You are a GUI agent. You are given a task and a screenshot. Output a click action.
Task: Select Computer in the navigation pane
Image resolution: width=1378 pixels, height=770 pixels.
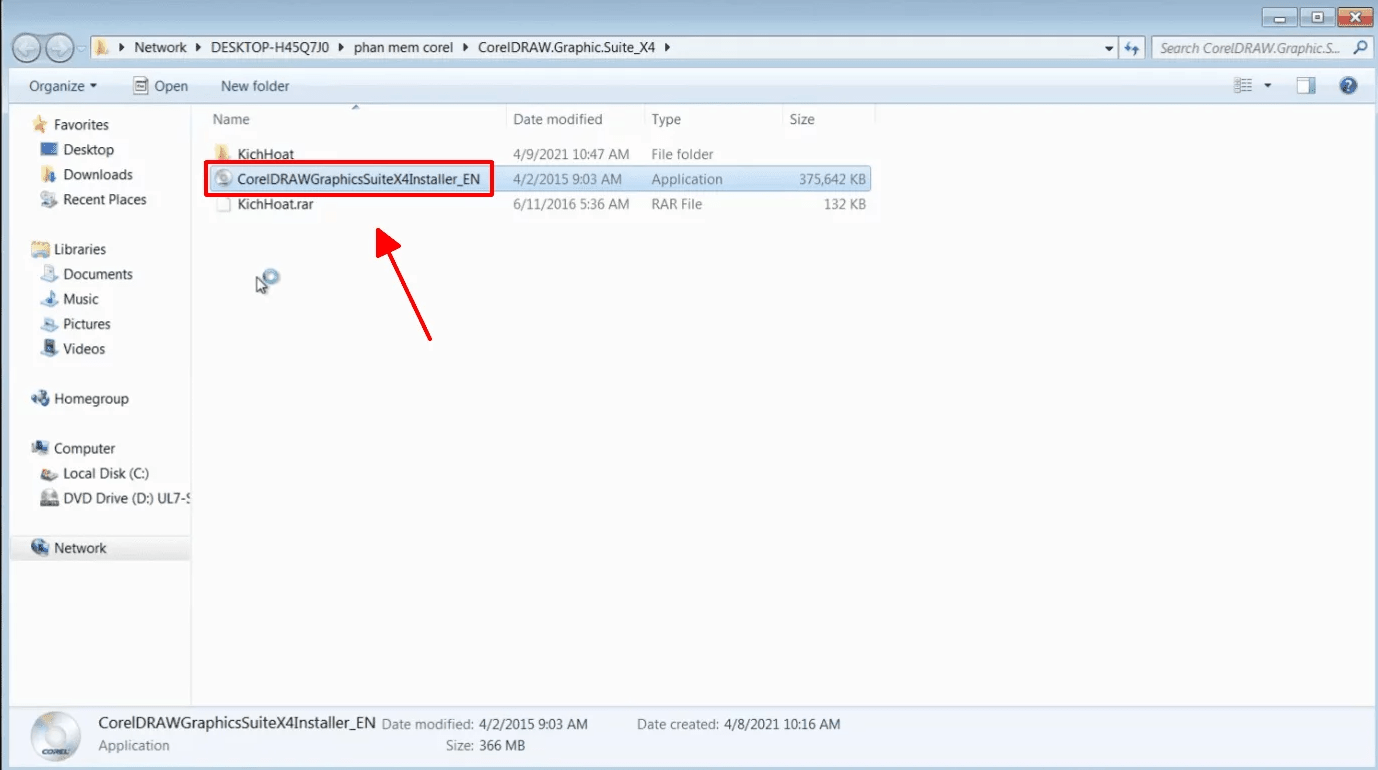[84, 448]
